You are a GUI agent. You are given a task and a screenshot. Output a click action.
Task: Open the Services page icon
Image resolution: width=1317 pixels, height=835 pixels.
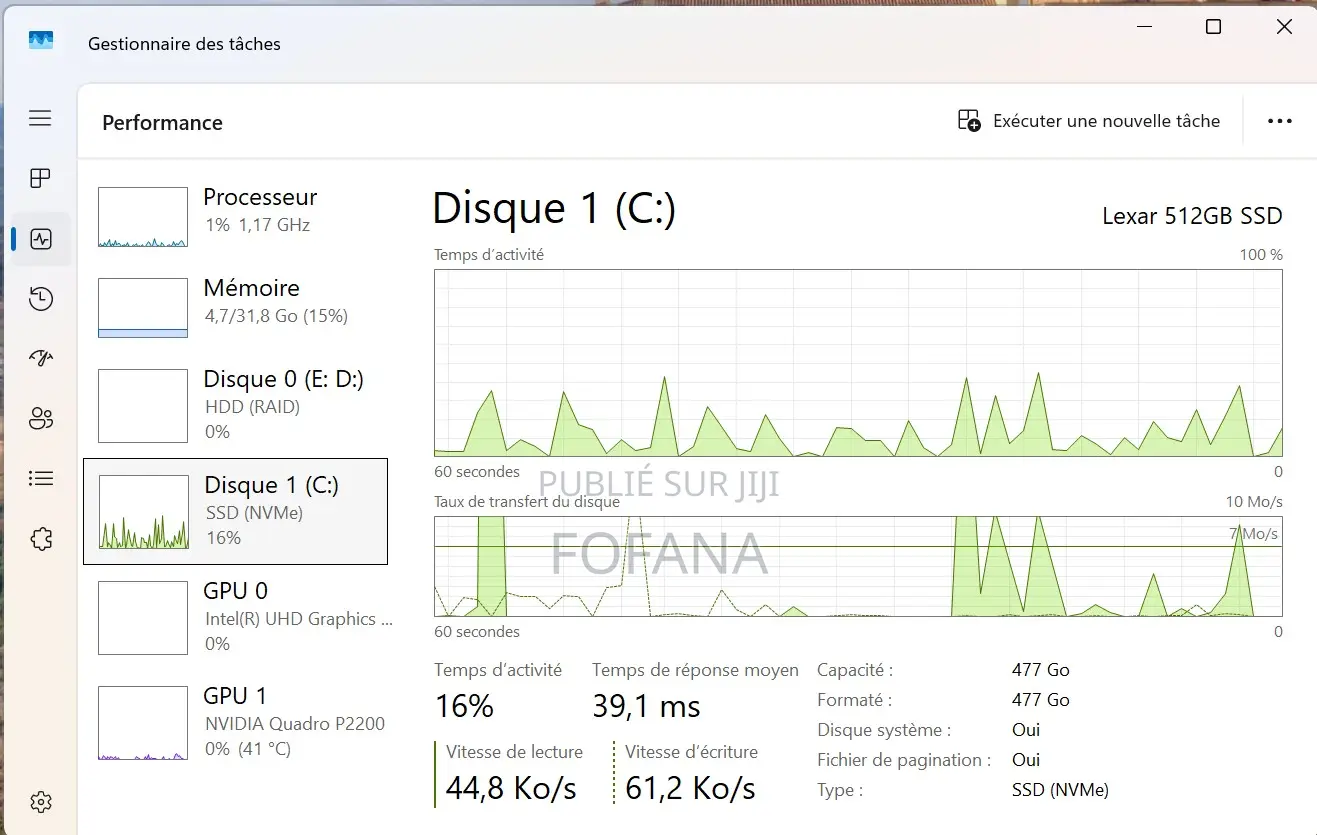click(40, 538)
